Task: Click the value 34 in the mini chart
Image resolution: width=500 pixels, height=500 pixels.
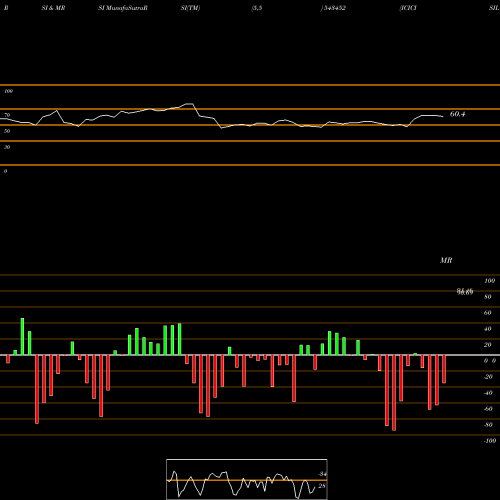Action: (322, 474)
